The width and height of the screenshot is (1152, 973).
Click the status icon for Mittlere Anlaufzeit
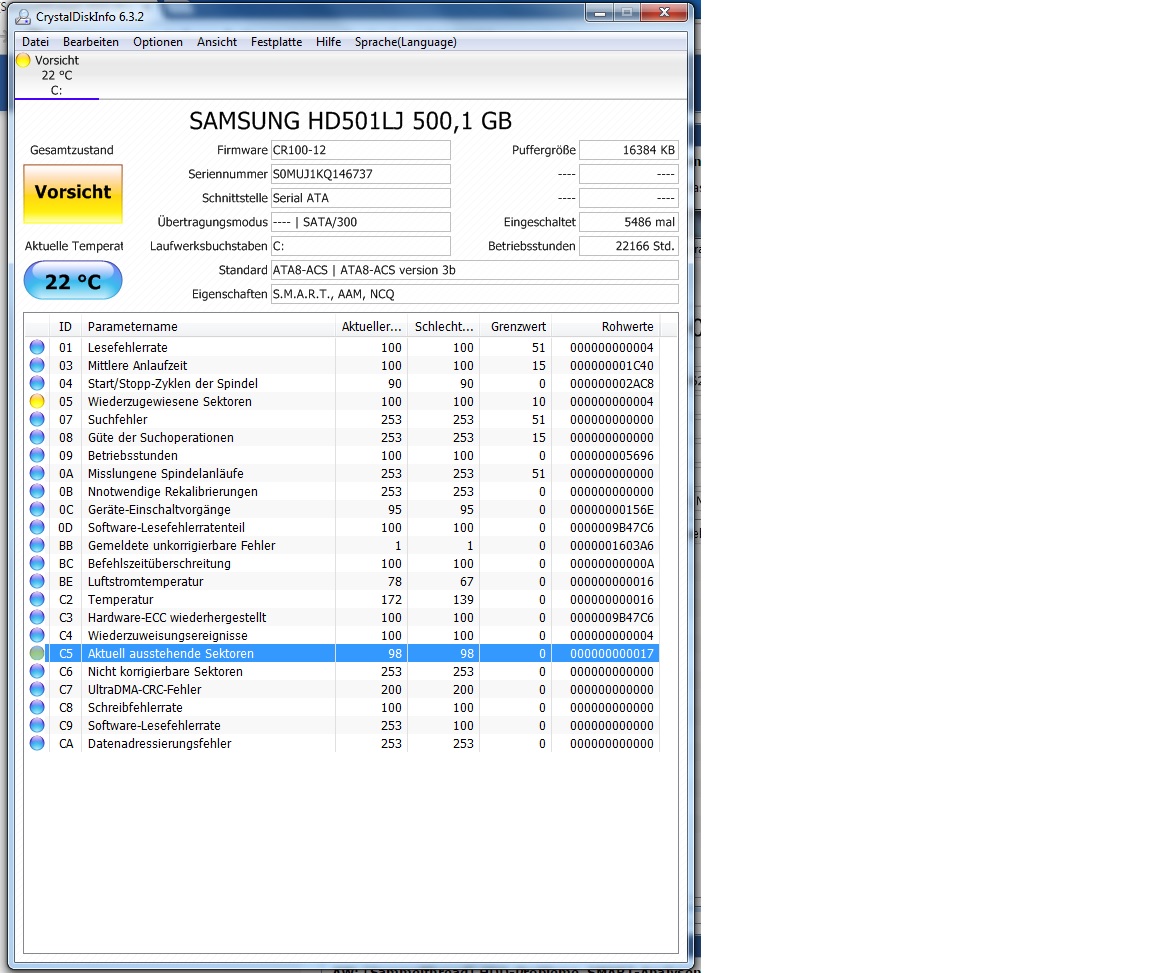point(37,365)
